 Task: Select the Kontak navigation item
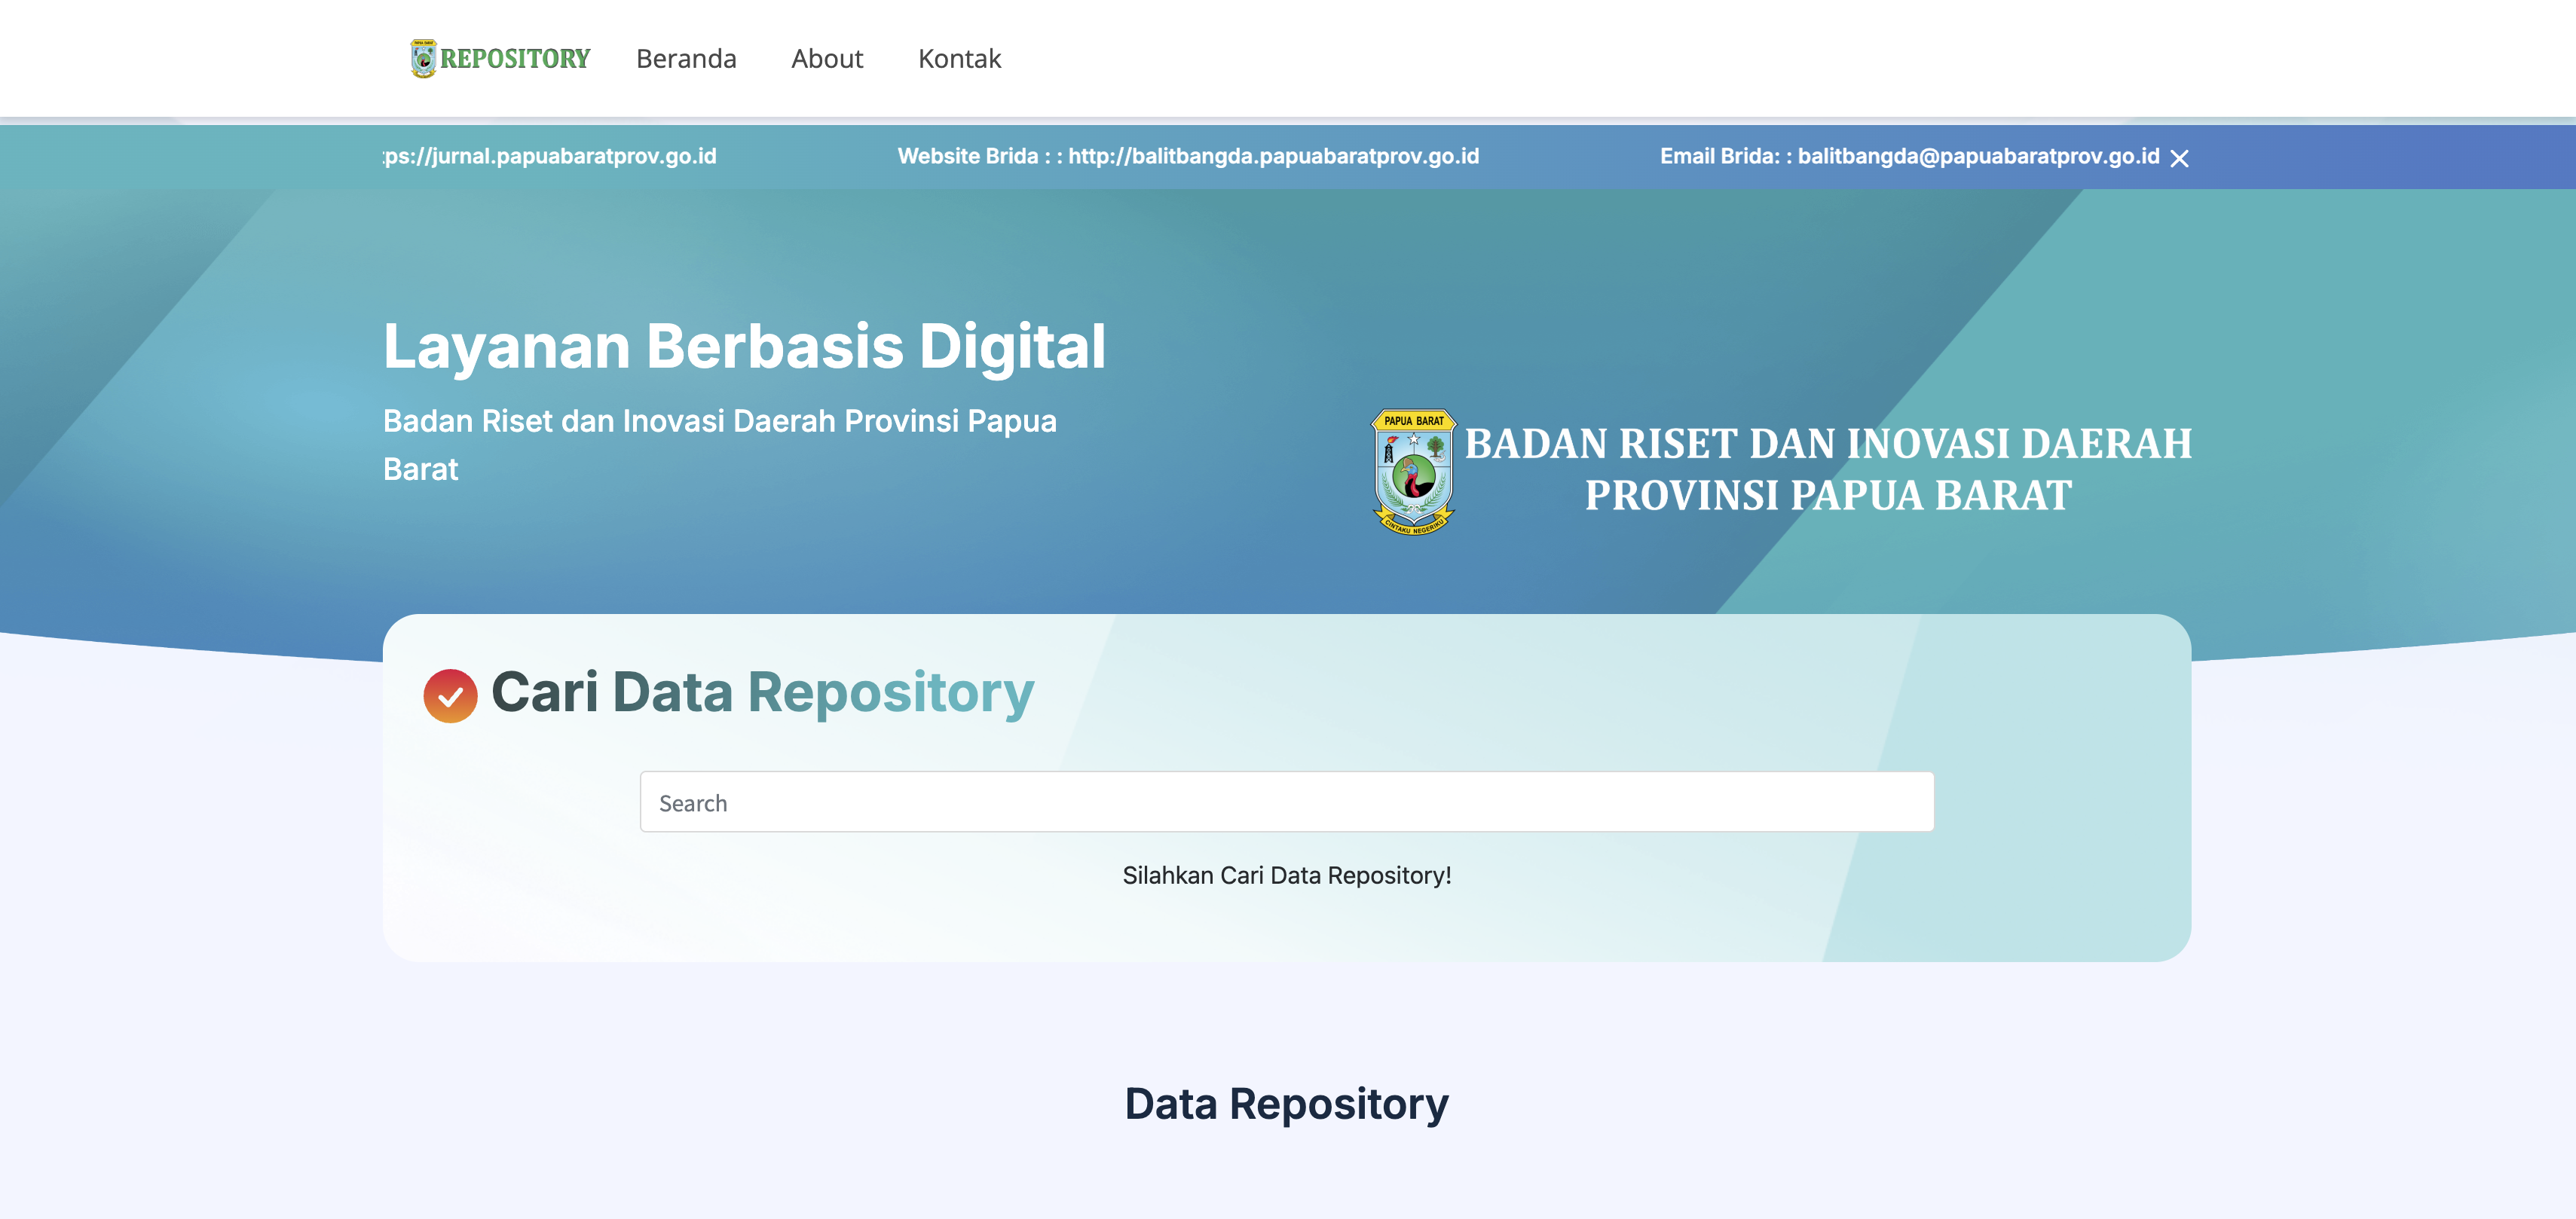point(959,58)
